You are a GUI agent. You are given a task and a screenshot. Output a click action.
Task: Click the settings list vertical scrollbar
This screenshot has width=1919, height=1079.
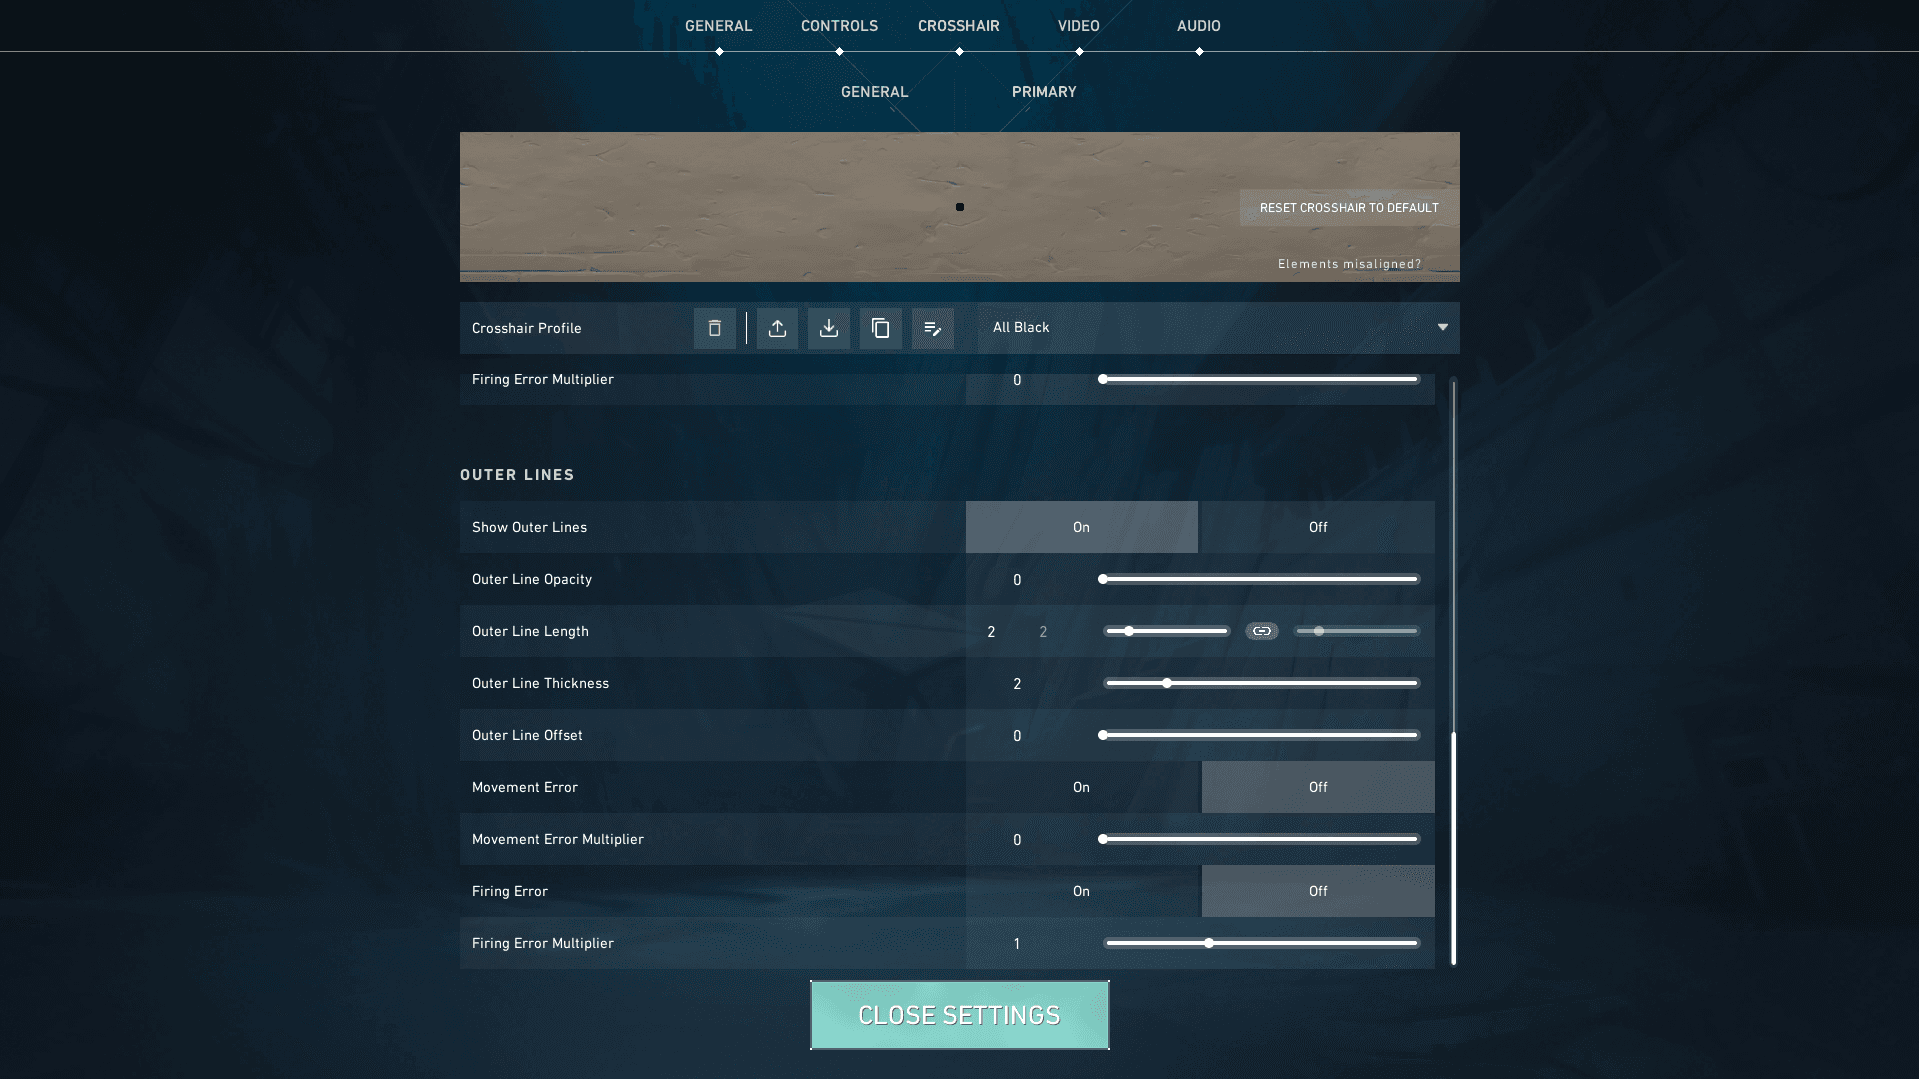pyautogui.click(x=1453, y=848)
